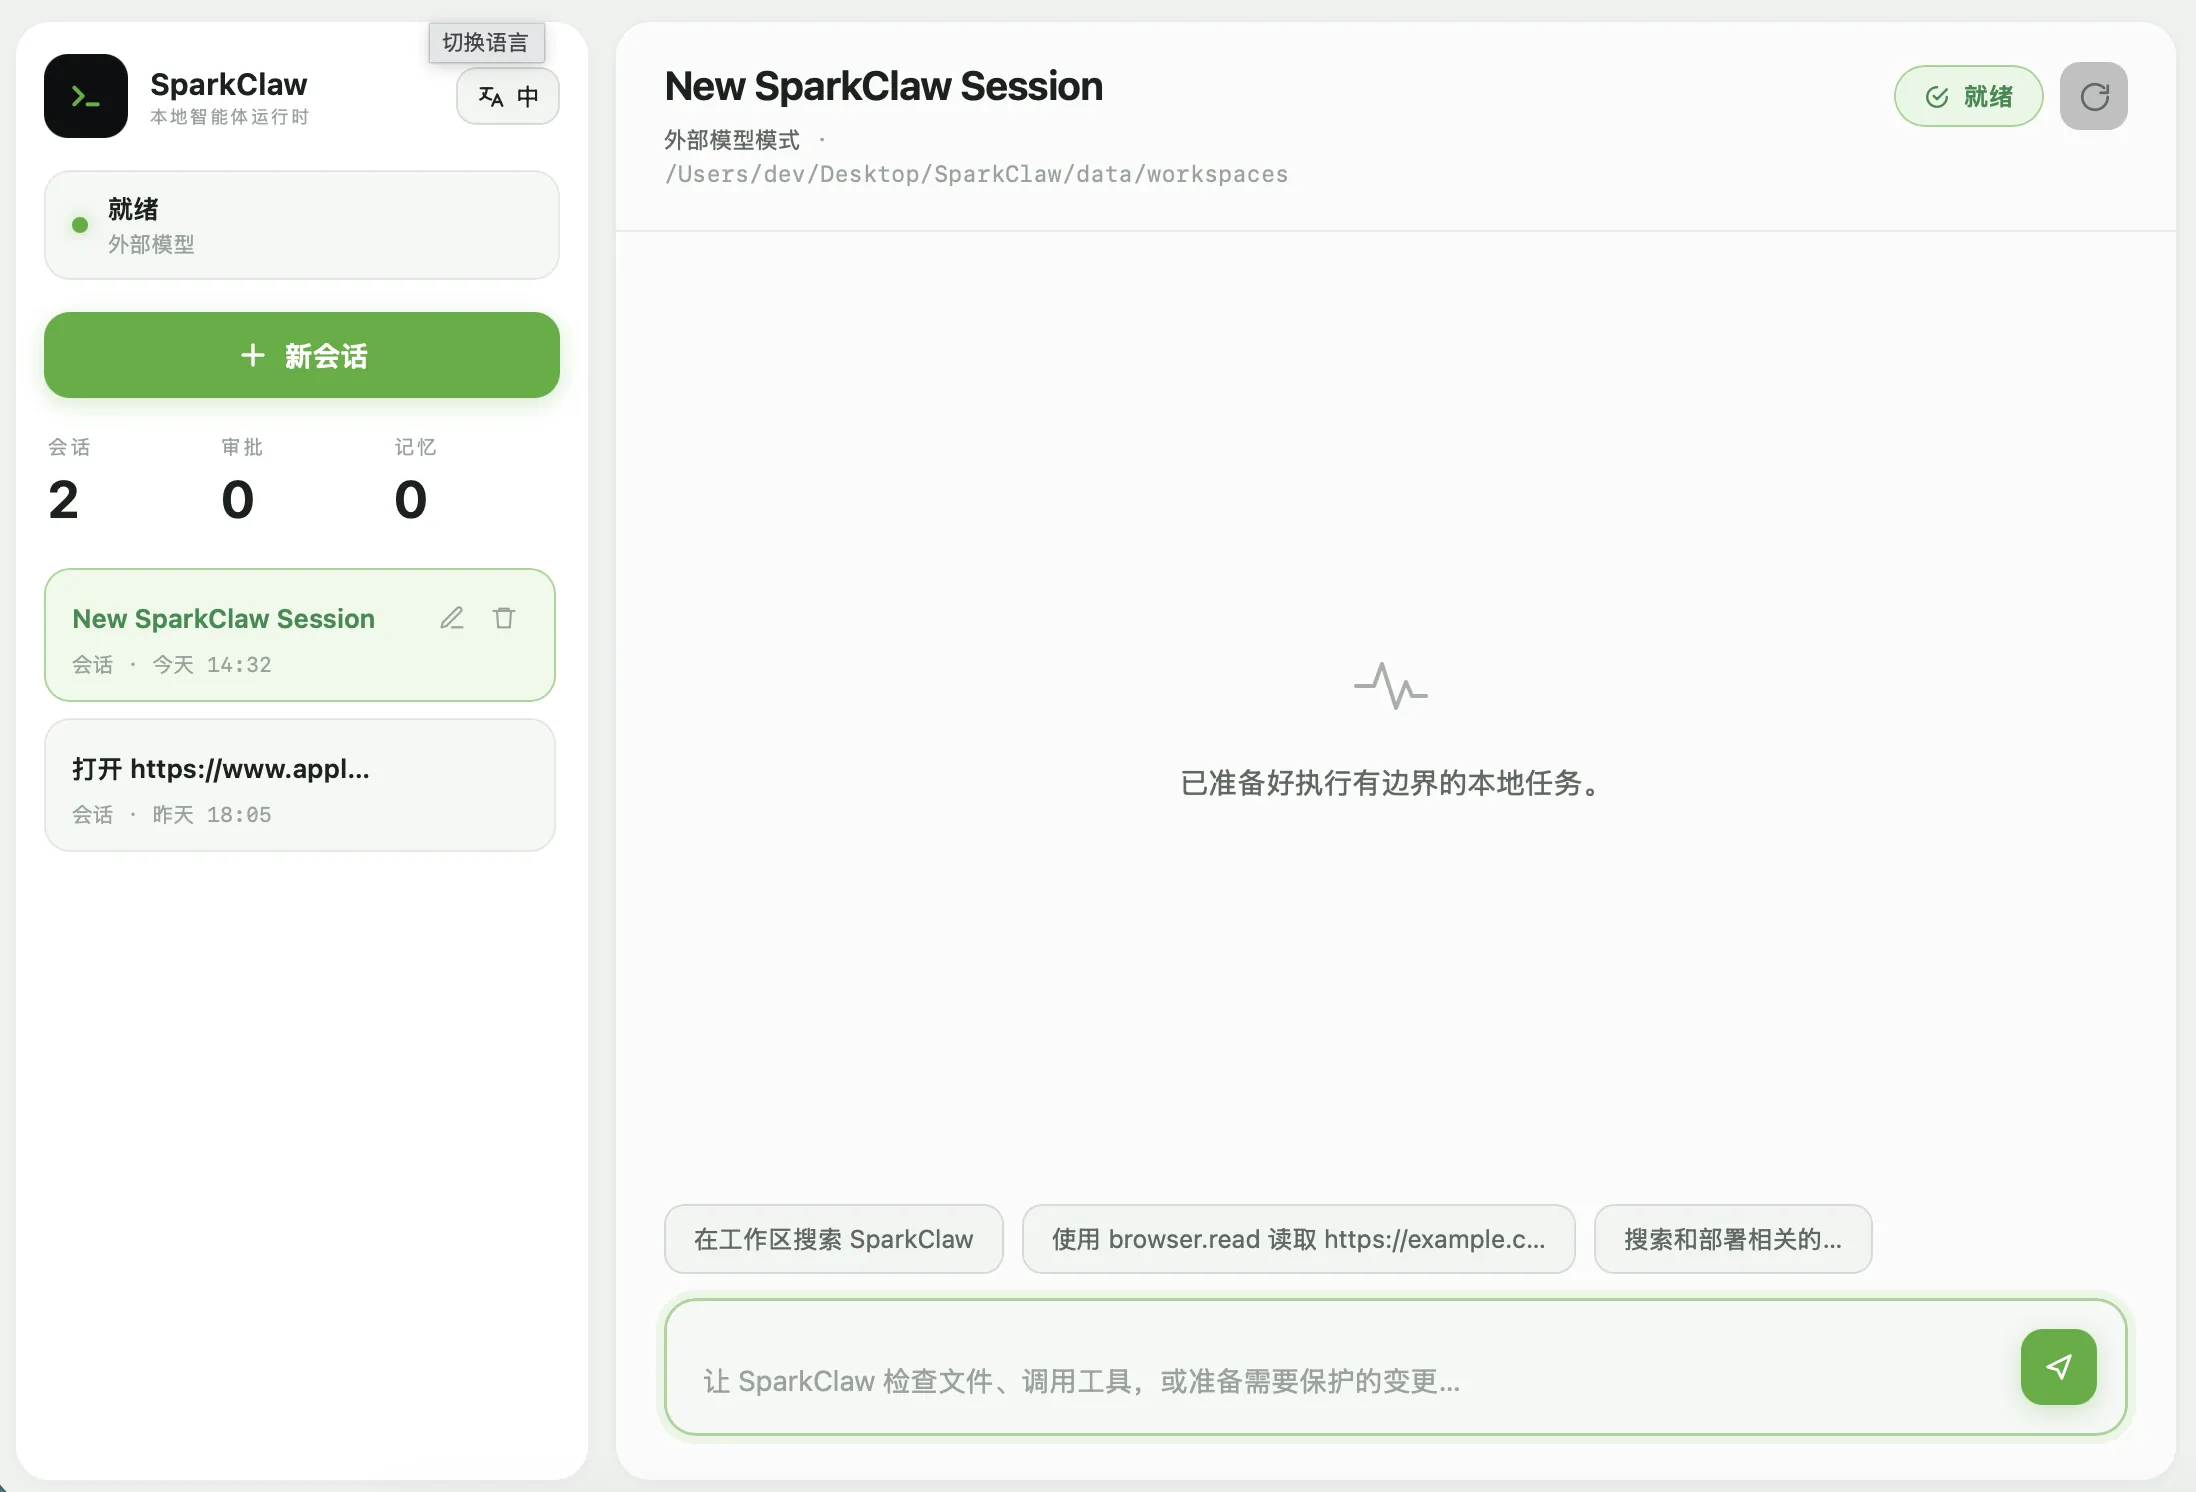Click the 会话 count of 2
2196x1492 pixels.
pos(63,499)
